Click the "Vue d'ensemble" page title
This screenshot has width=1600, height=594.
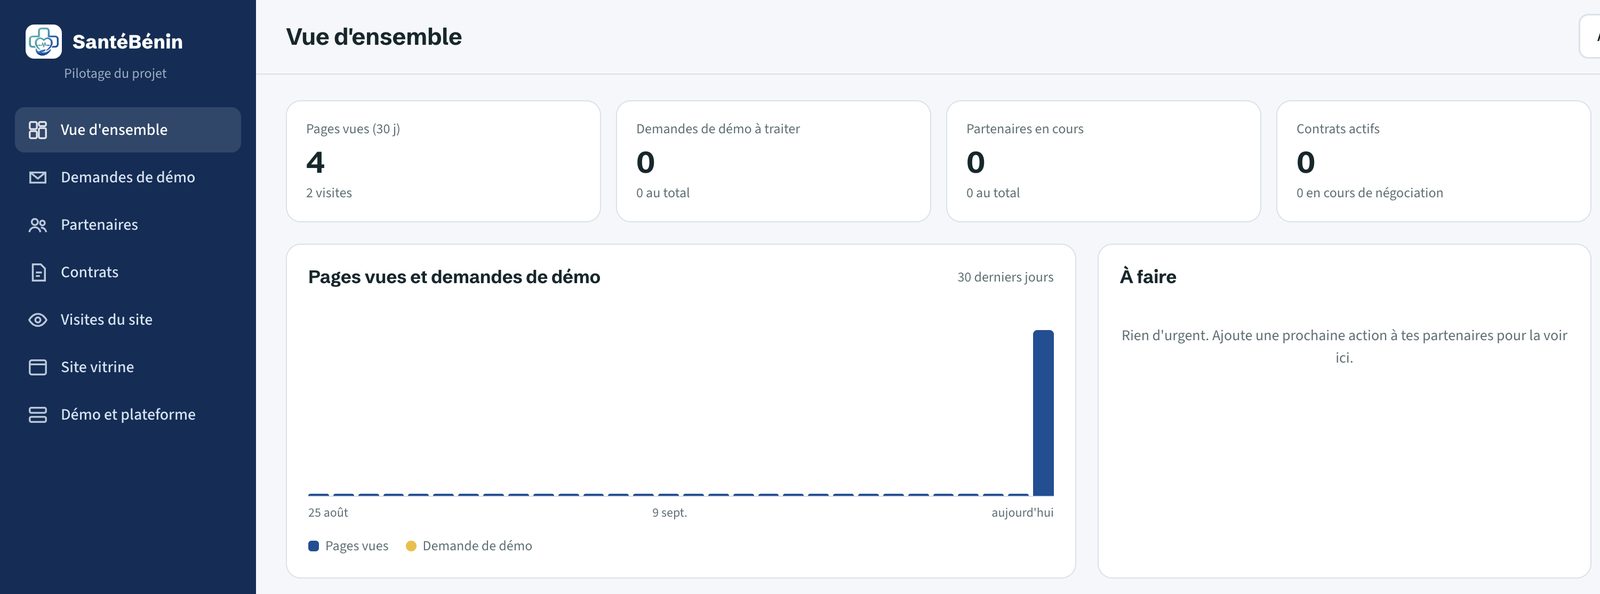(374, 37)
